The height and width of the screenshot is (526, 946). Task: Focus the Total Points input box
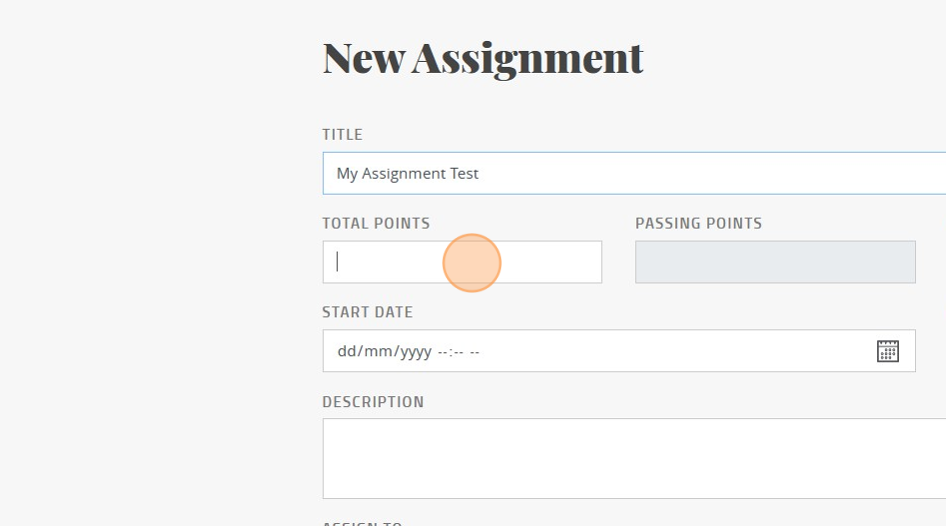(462, 262)
